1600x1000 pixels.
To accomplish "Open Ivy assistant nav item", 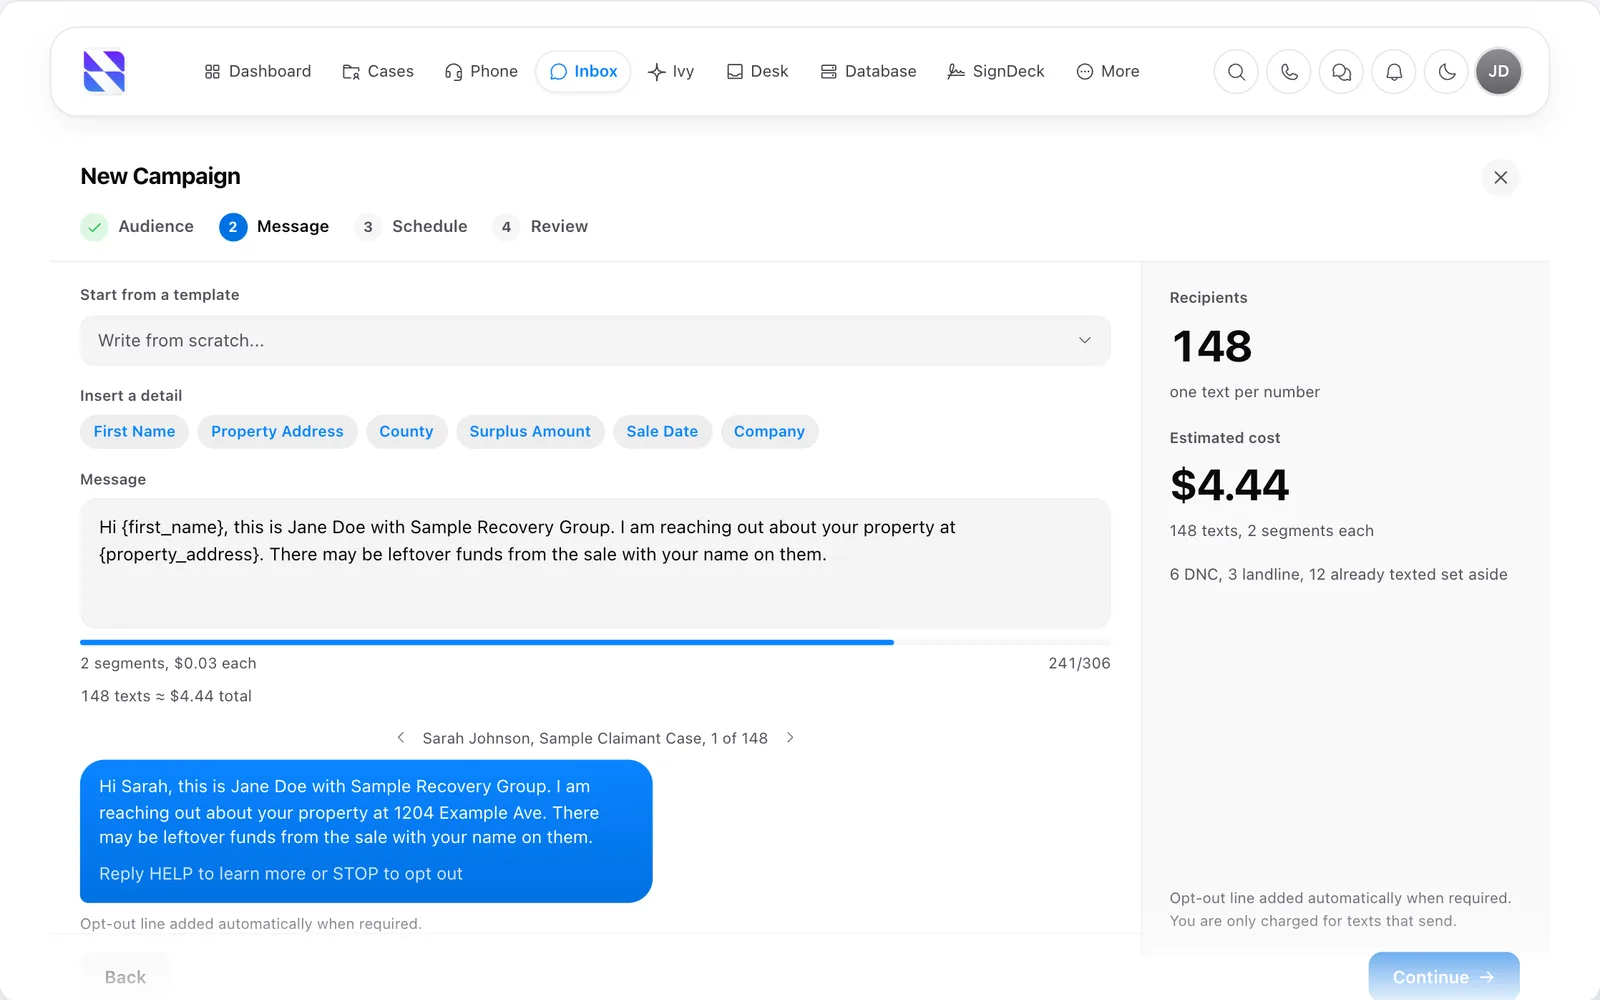I will pos(671,72).
